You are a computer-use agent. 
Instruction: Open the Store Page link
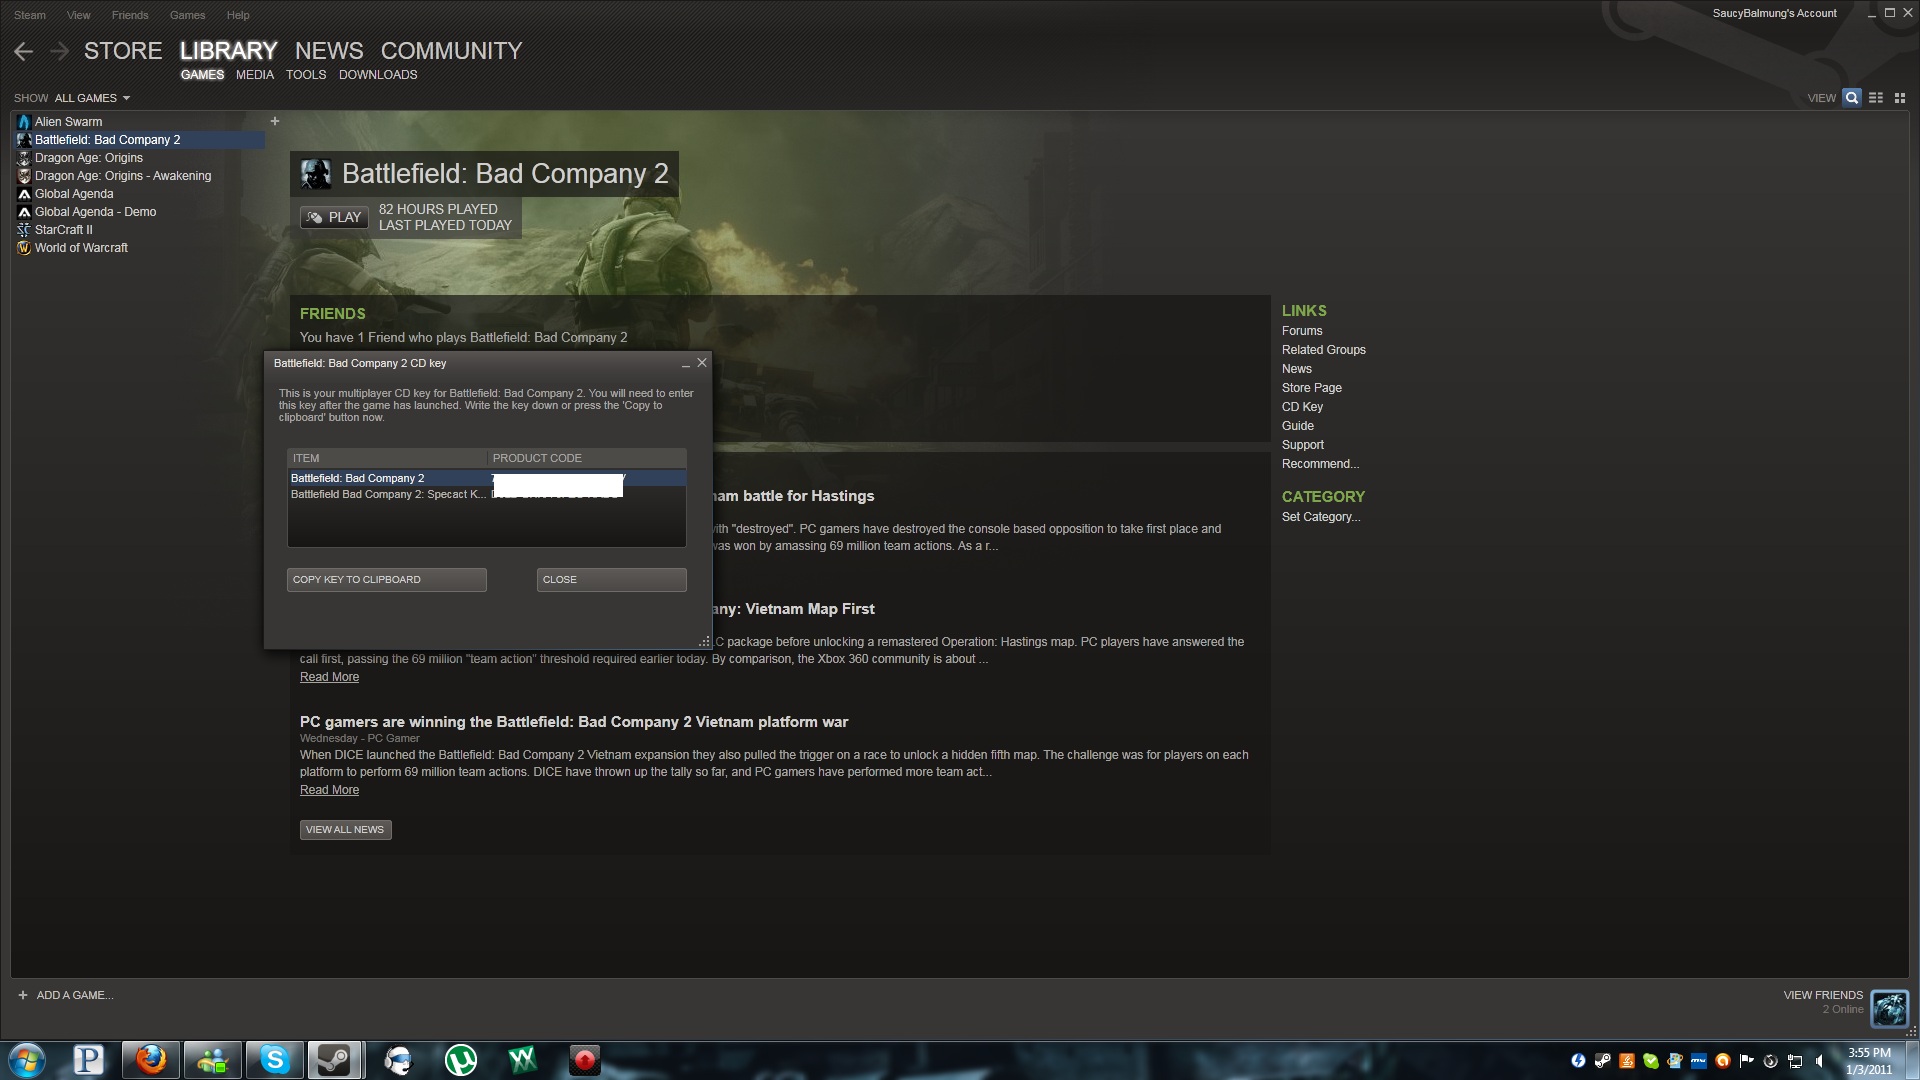click(1312, 388)
